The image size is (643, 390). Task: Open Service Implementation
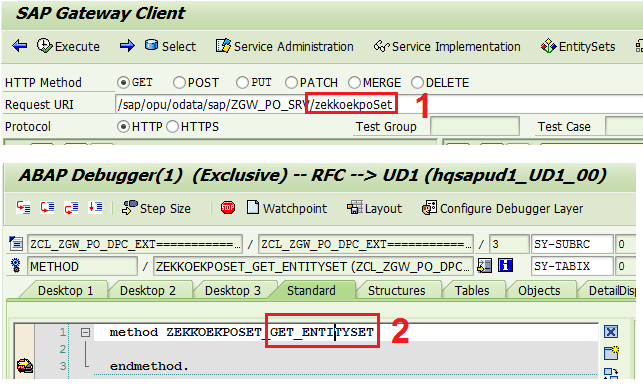pyautogui.click(x=447, y=46)
